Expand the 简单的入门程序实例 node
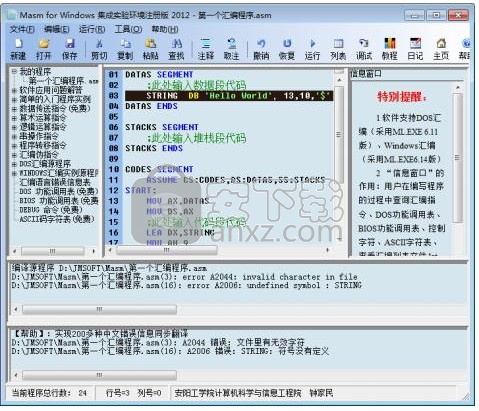The image size is (479, 411). pos(14,99)
